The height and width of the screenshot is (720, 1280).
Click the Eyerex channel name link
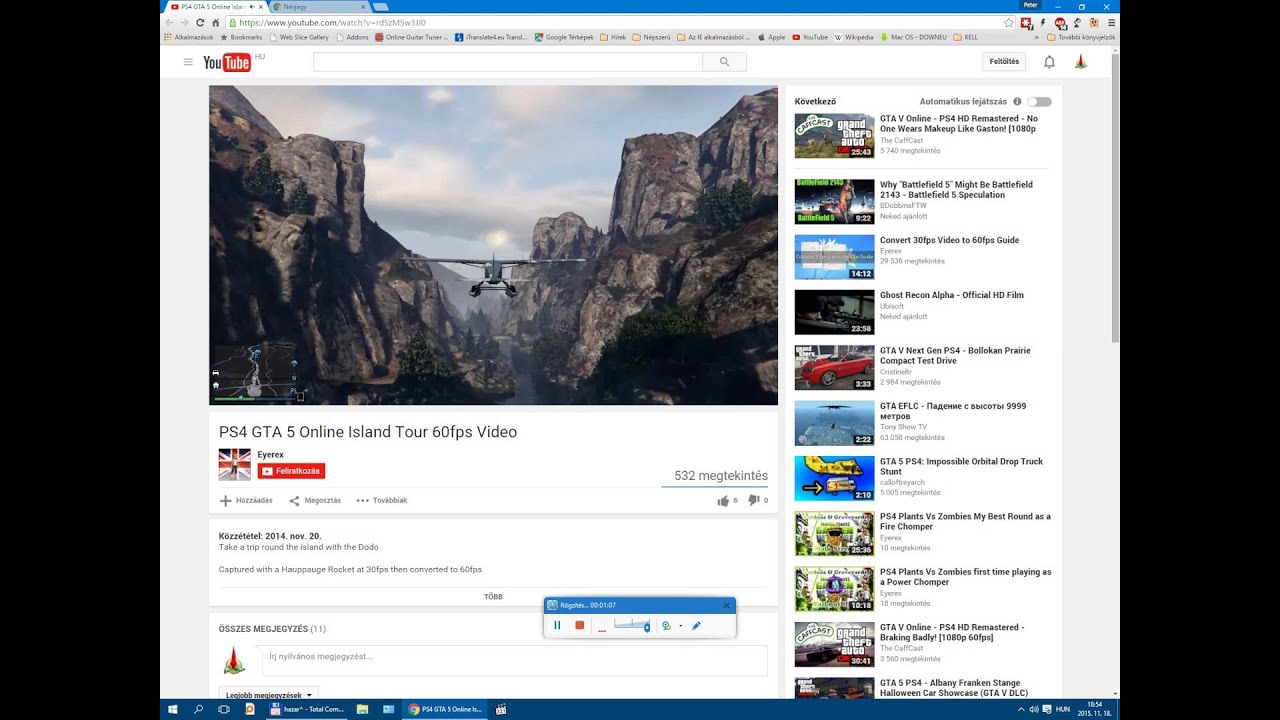click(270, 455)
